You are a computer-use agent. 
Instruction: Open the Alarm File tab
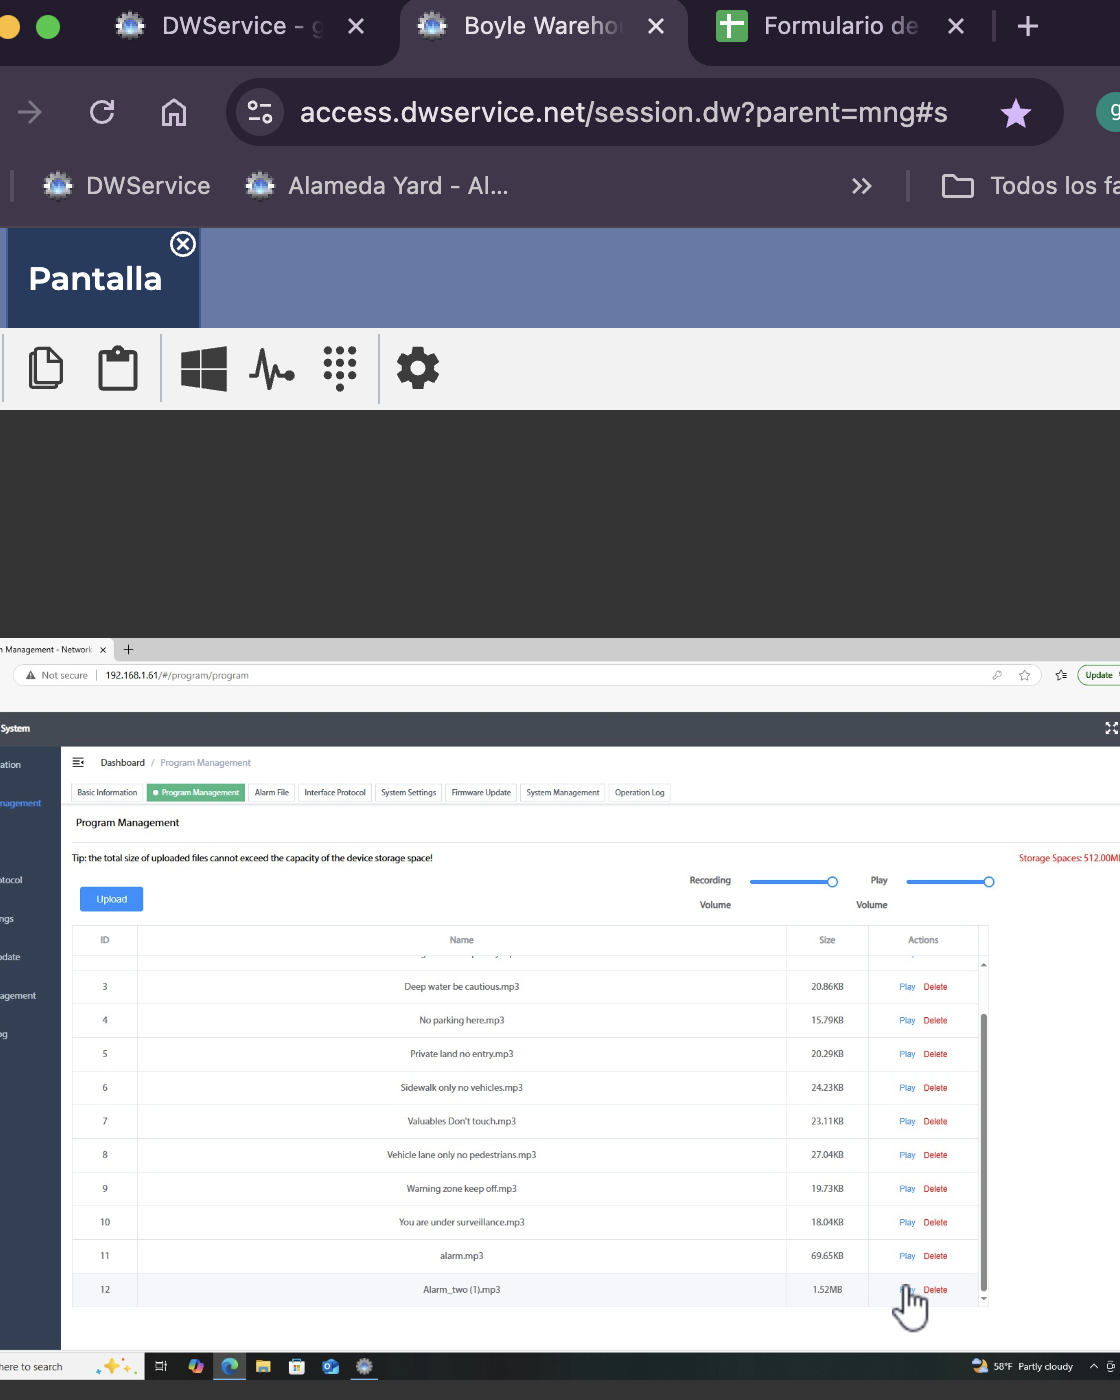[271, 792]
